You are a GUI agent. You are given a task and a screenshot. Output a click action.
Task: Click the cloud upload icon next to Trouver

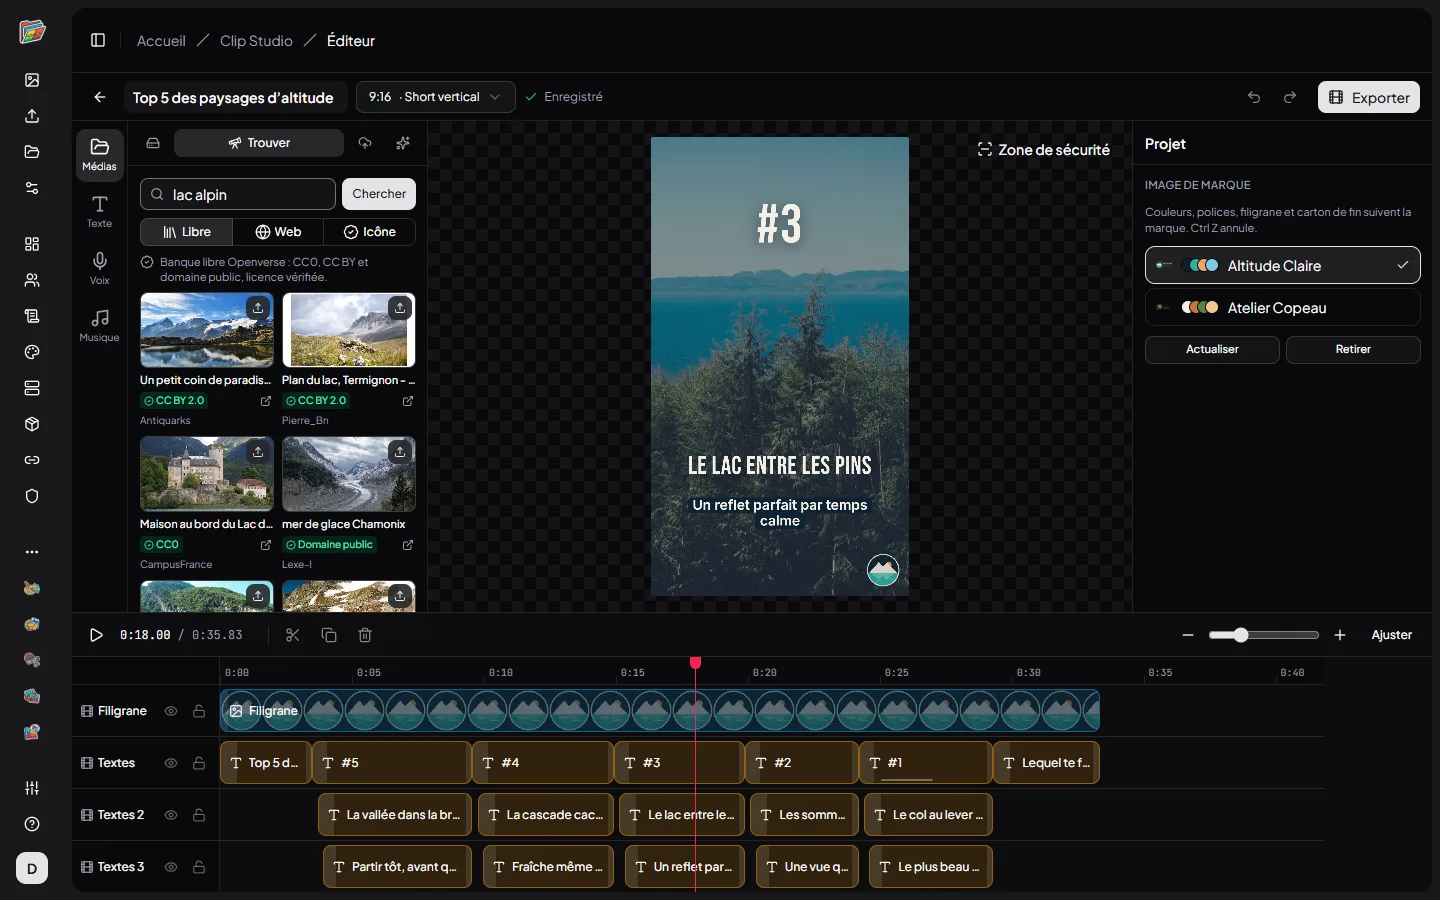(365, 143)
